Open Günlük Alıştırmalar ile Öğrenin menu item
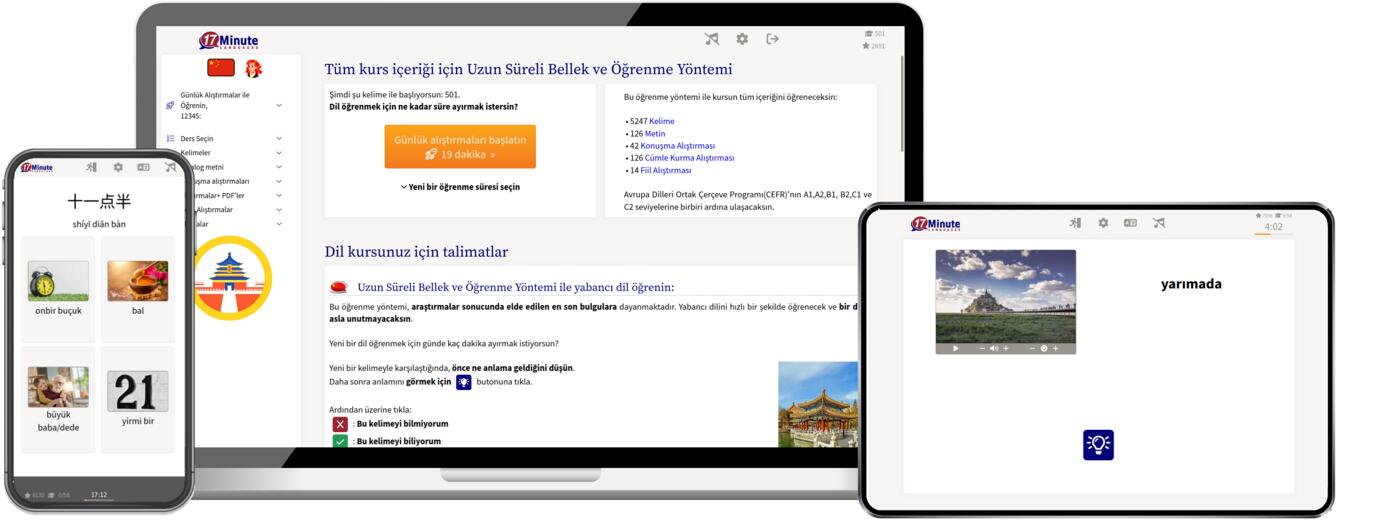This screenshot has height=532, width=1400. (215, 105)
